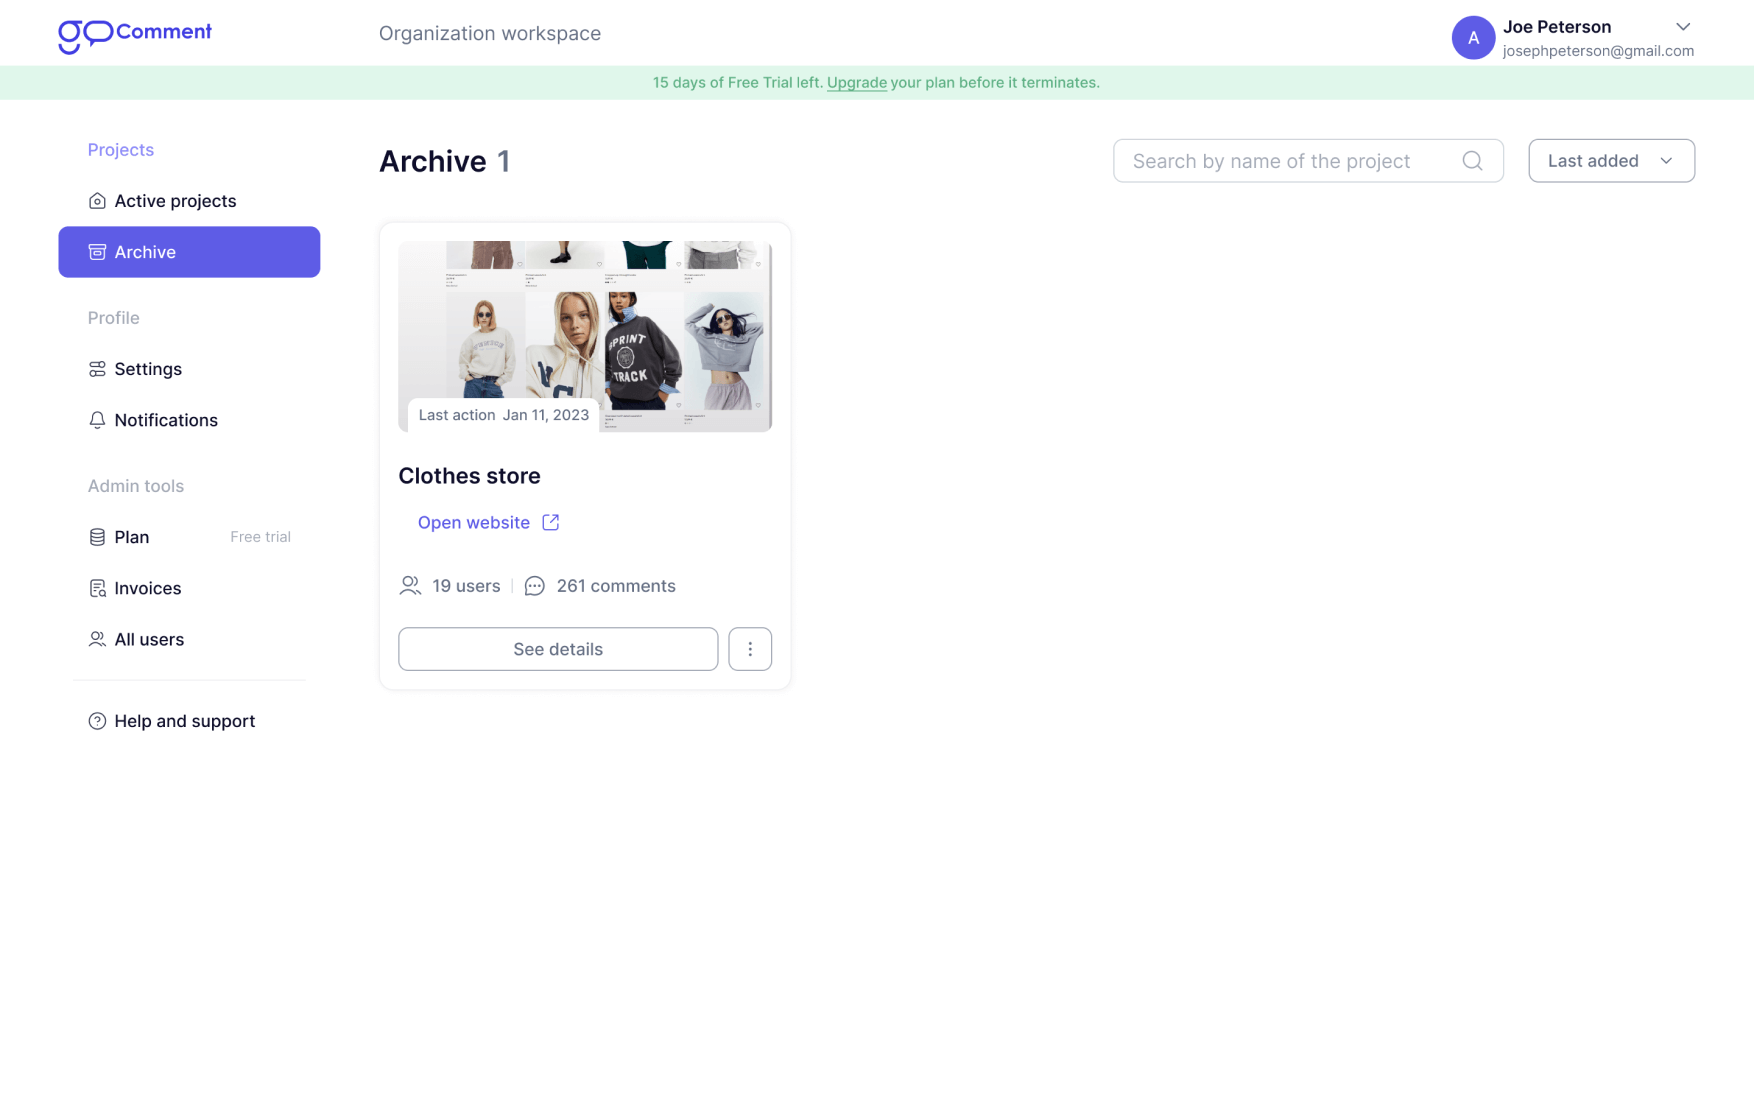Click See details button
This screenshot has height=1096, width=1754.
558,649
